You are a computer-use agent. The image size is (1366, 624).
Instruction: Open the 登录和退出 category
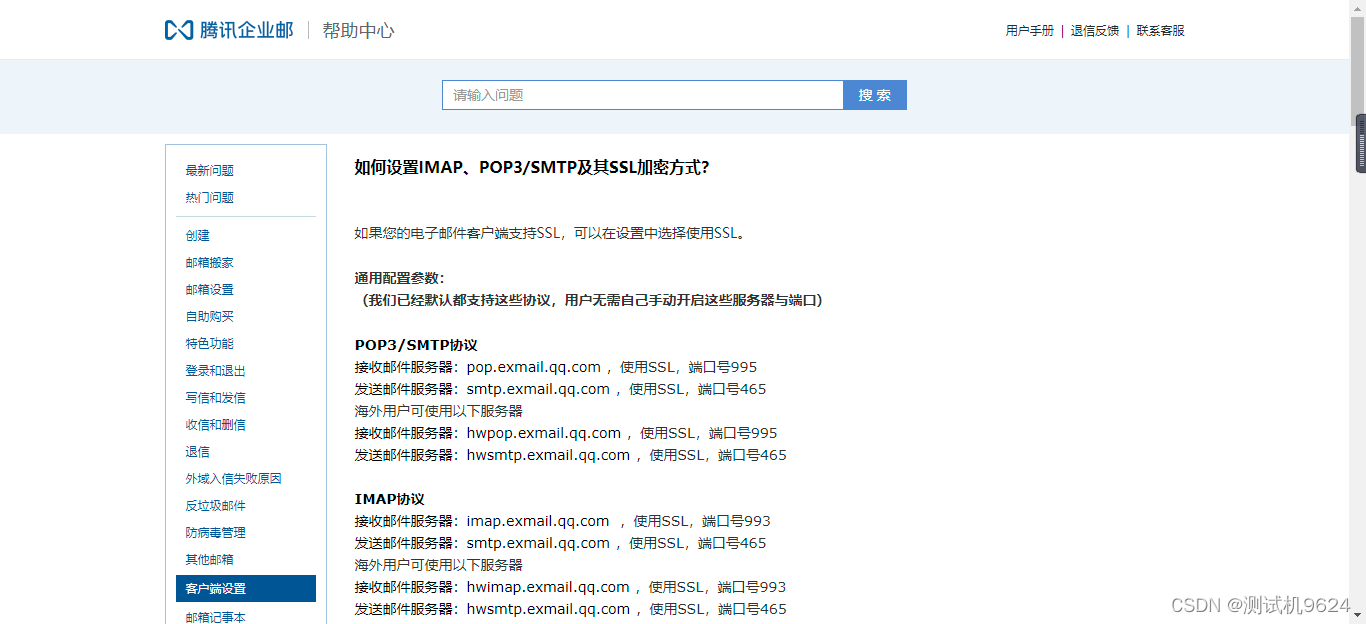coord(216,371)
